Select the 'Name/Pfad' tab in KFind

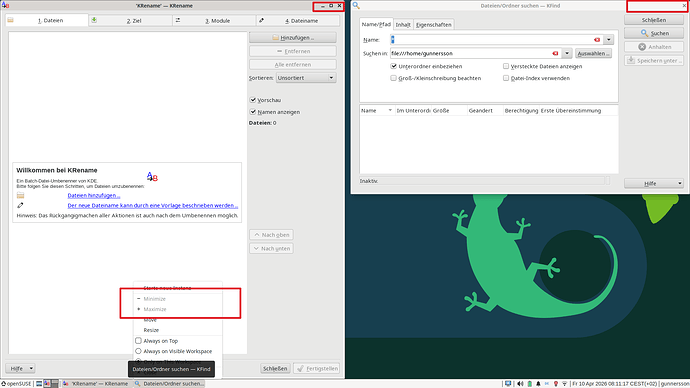tap(376, 24)
